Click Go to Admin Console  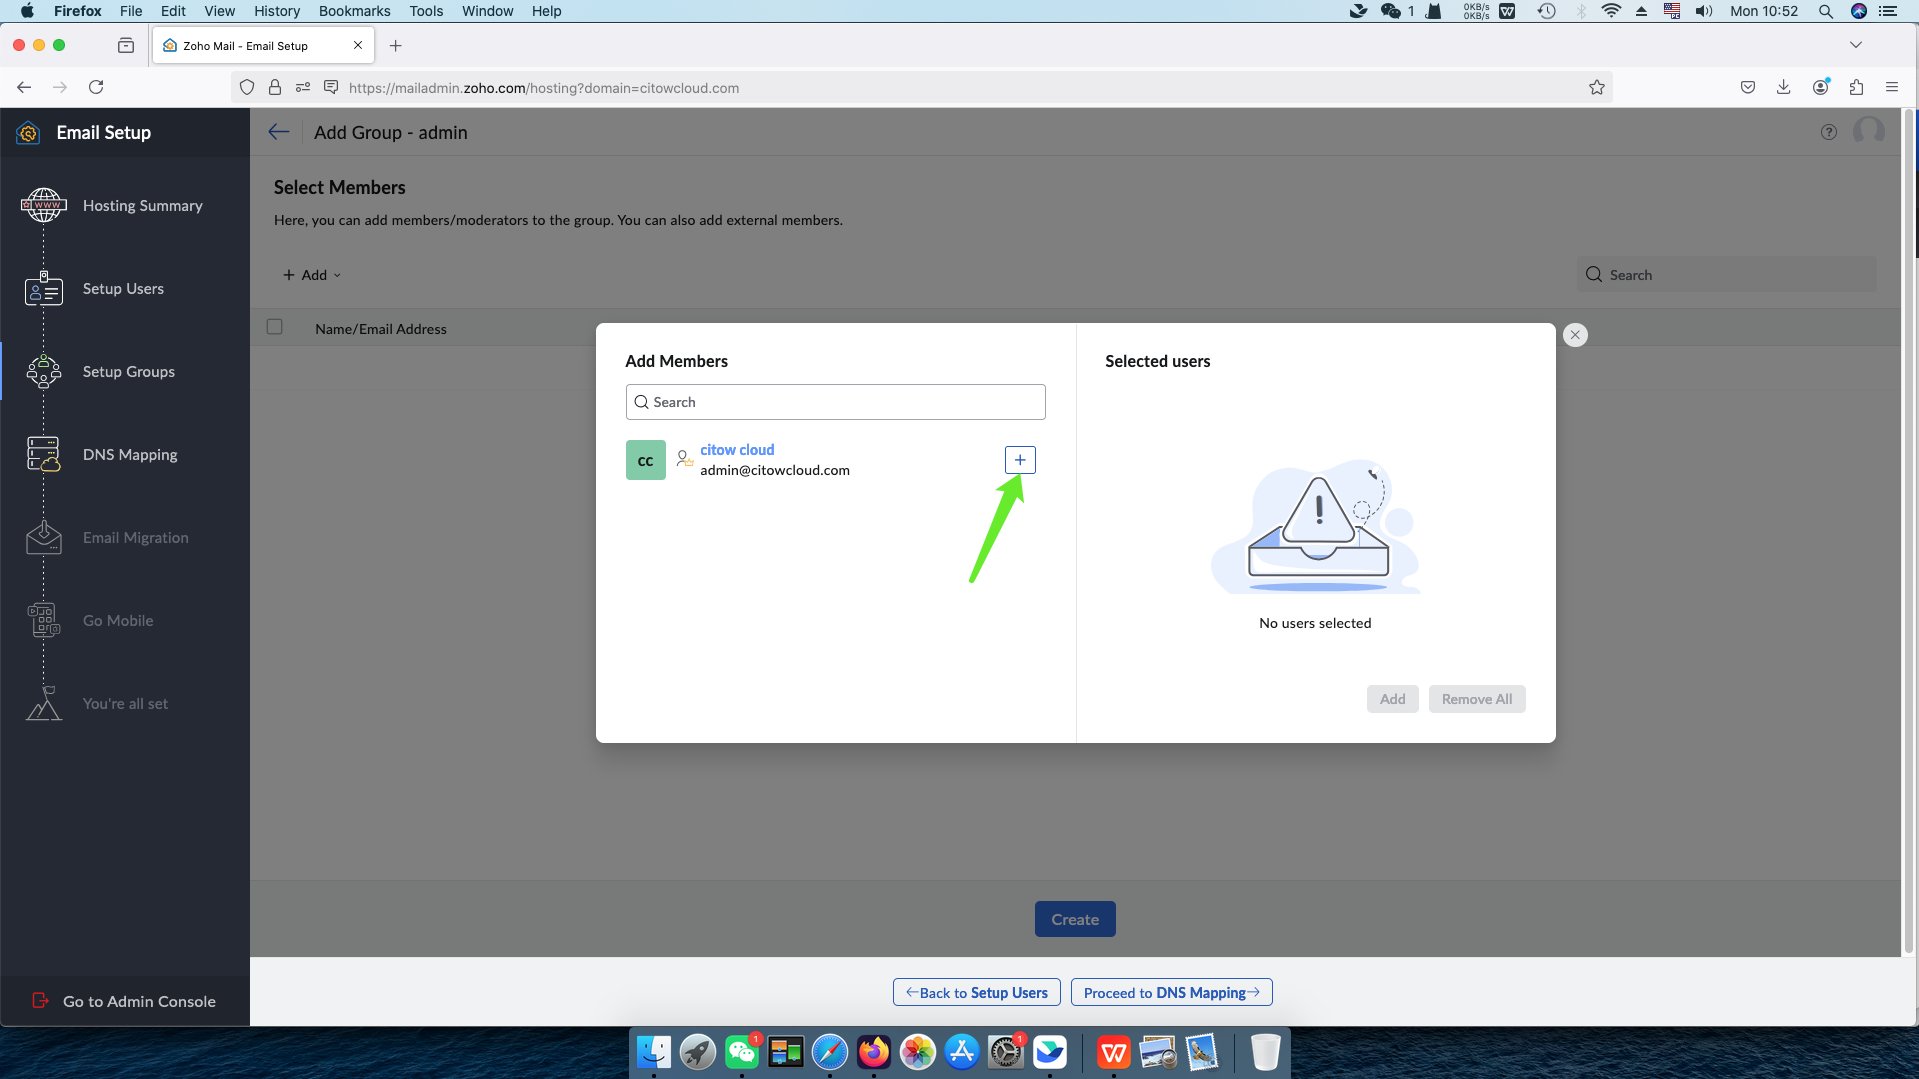pyautogui.click(x=139, y=1001)
